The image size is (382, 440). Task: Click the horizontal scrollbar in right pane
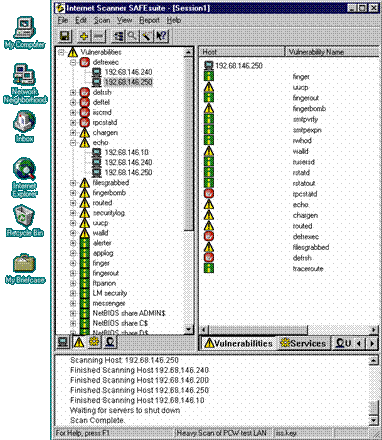pos(289,330)
